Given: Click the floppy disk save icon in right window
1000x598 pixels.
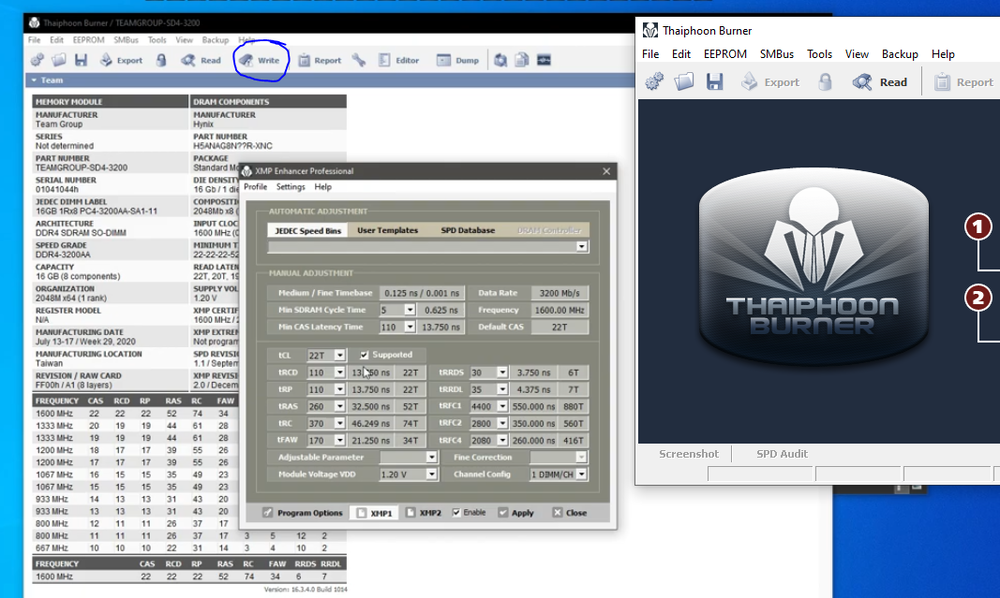Looking at the screenshot, I should pos(714,82).
